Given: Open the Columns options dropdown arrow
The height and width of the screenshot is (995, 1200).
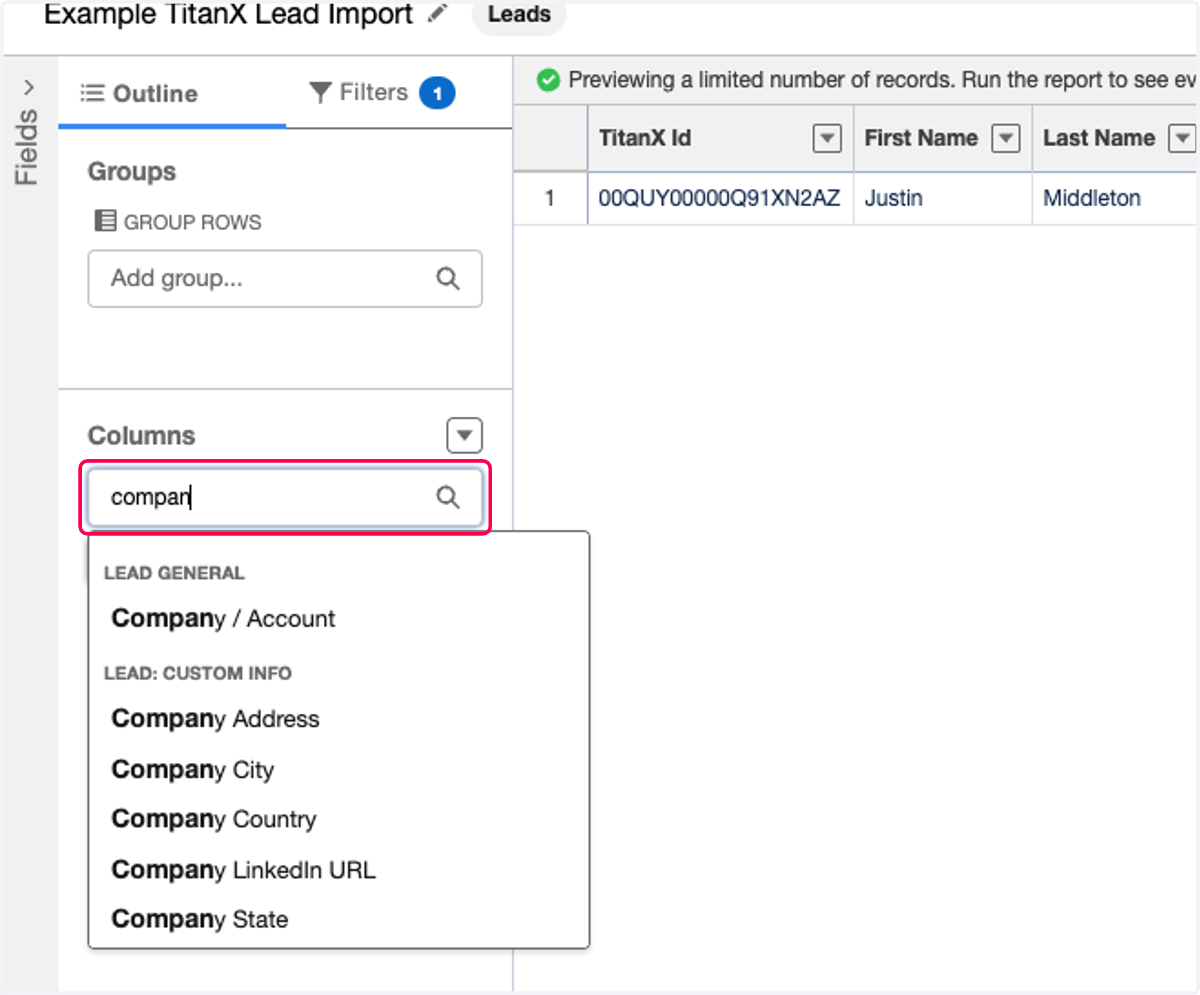Looking at the screenshot, I should [464, 436].
